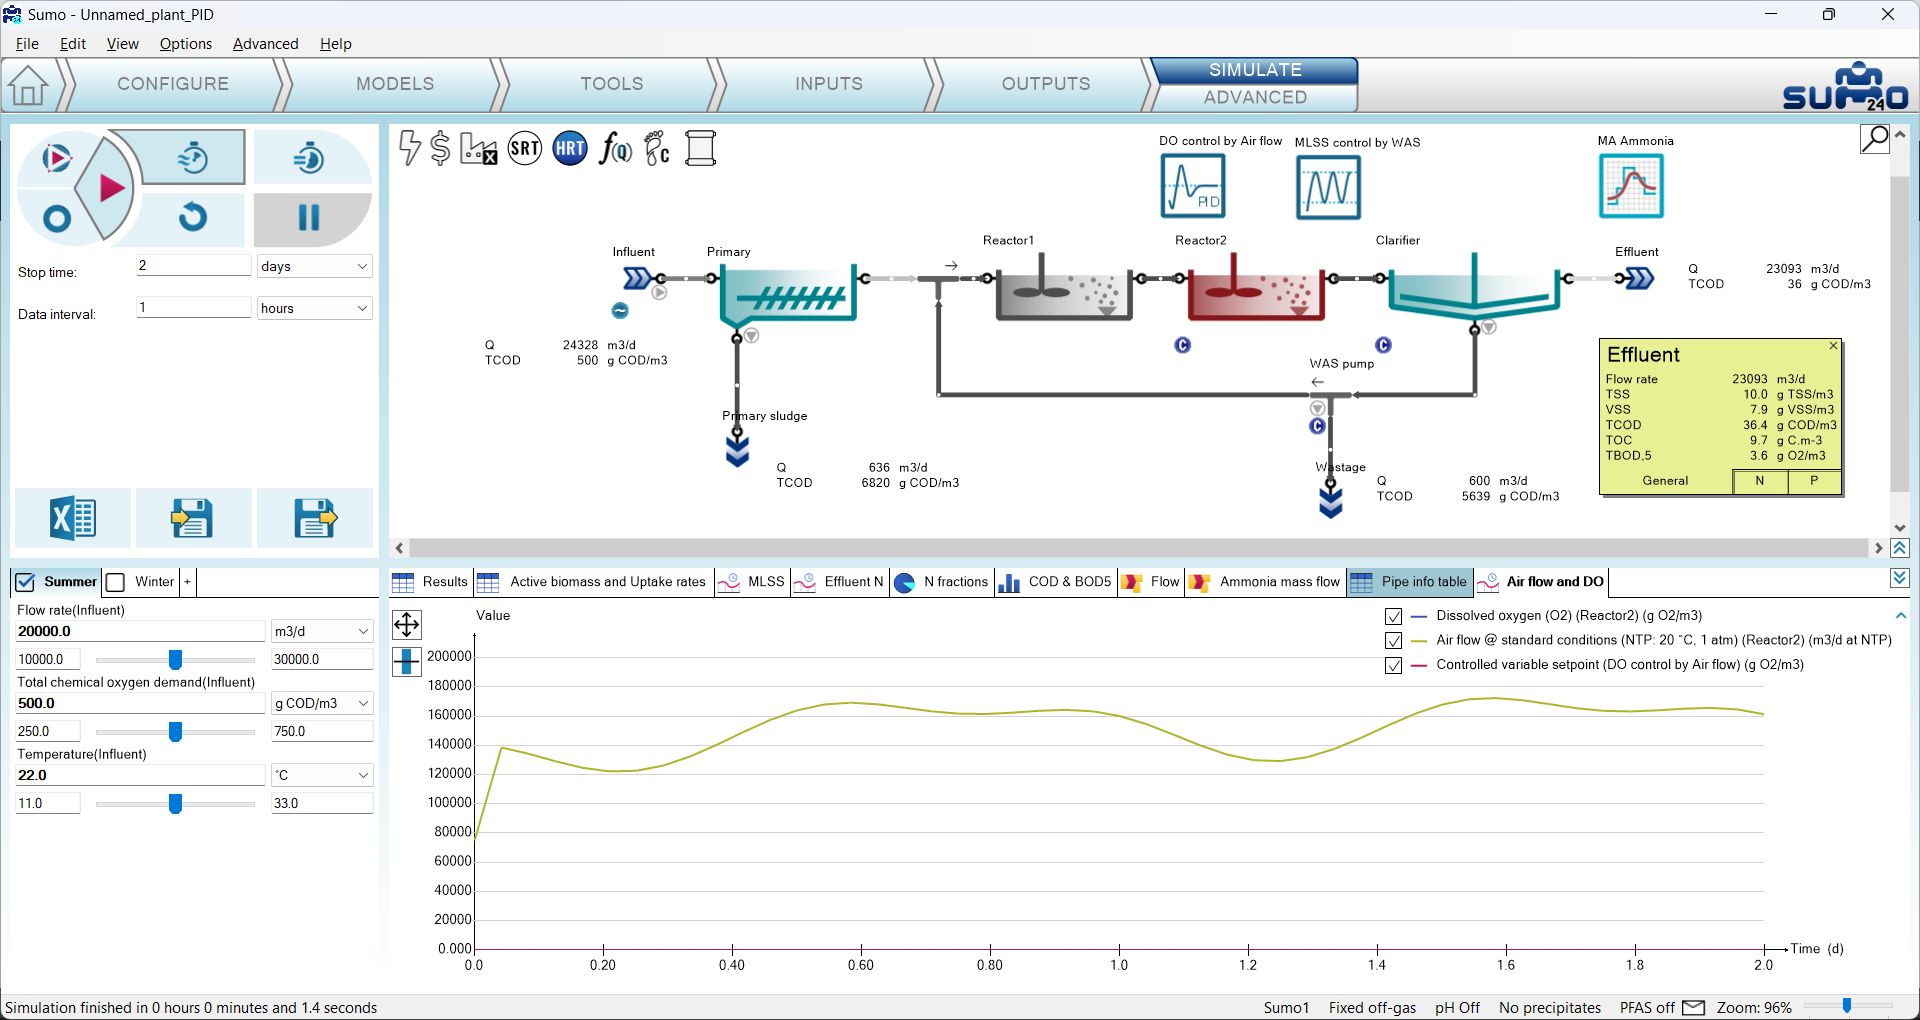Image resolution: width=1920 pixels, height=1020 pixels.
Task: Toggle Controlled variable setpoint series checkbox
Action: pos(1393,665)
